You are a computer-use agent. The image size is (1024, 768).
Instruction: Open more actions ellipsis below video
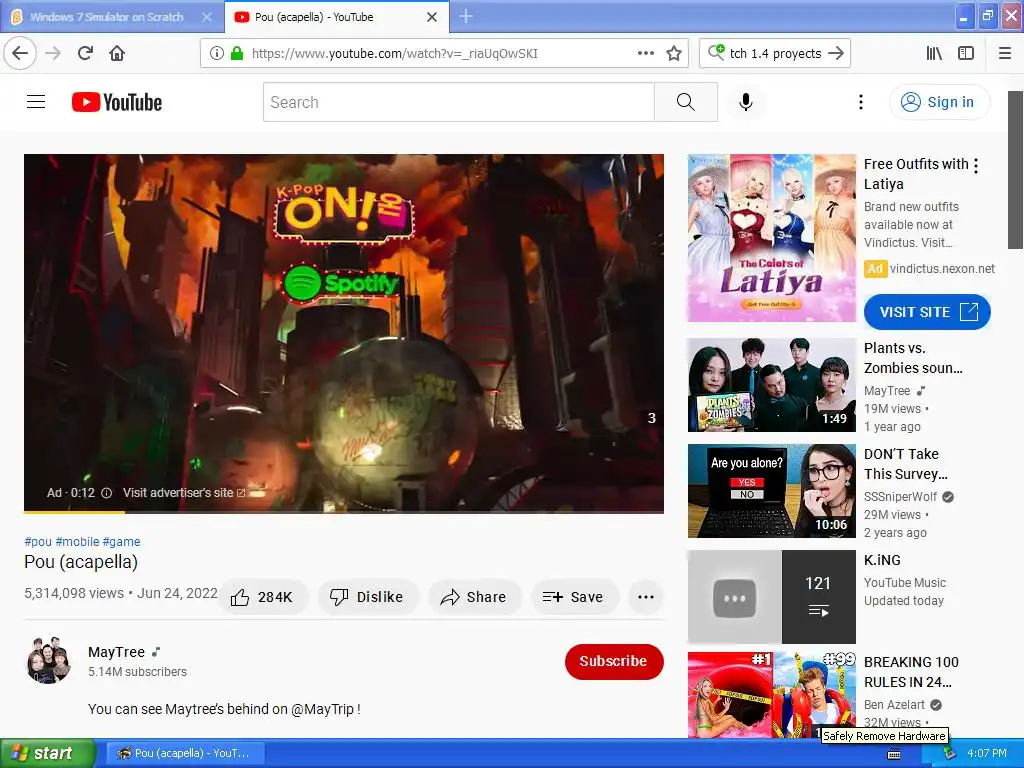tap(645, 597)
